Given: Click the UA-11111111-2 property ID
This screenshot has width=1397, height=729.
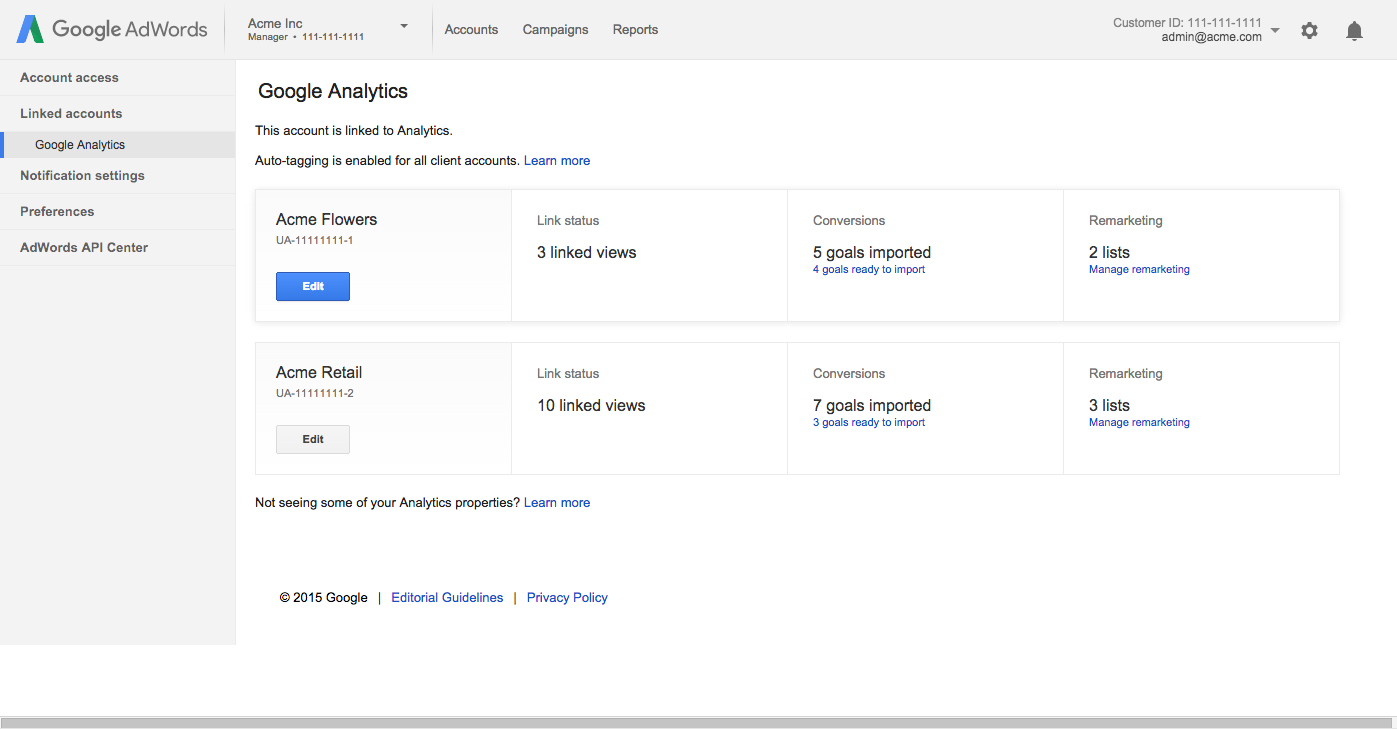Looking at the screenshot, I should coord(315,394).
